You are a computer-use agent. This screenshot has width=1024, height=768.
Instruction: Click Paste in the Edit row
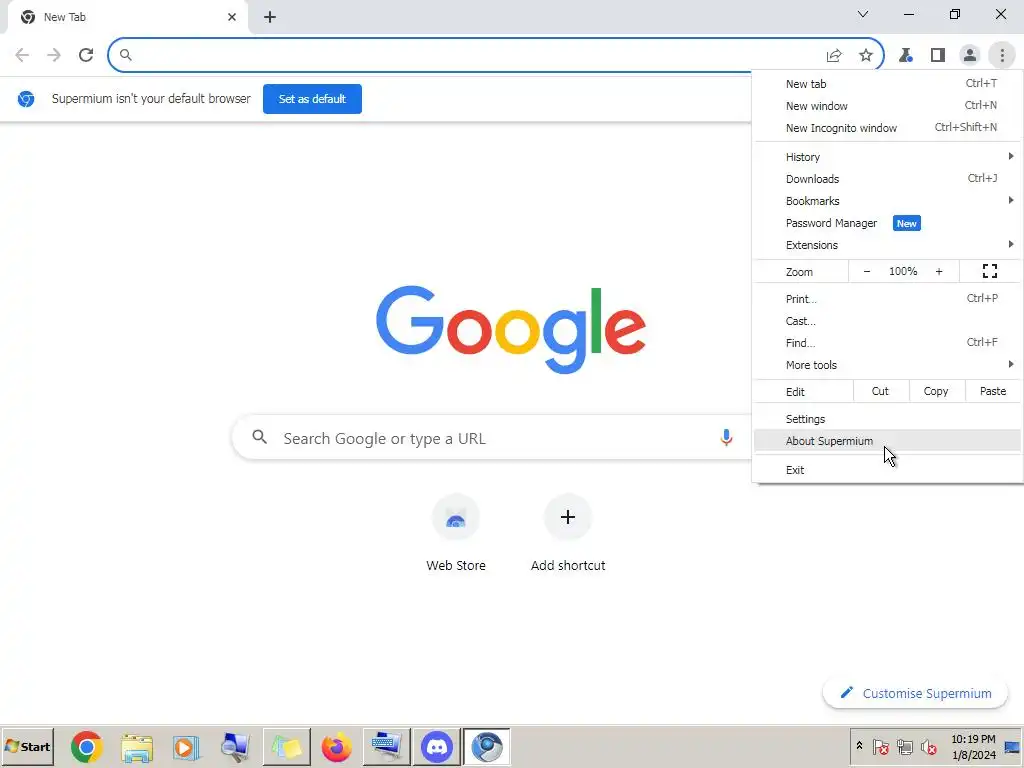tap(993, 391)
